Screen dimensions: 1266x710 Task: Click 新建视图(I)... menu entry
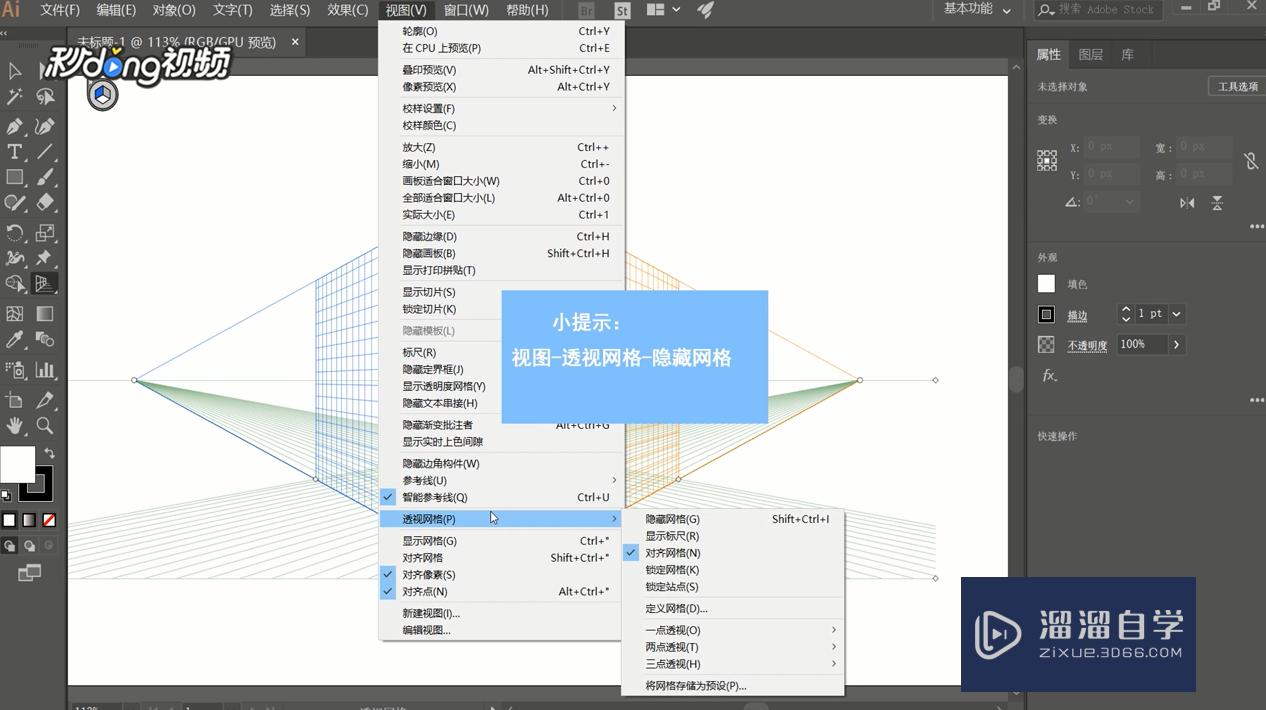coord(501,613)
